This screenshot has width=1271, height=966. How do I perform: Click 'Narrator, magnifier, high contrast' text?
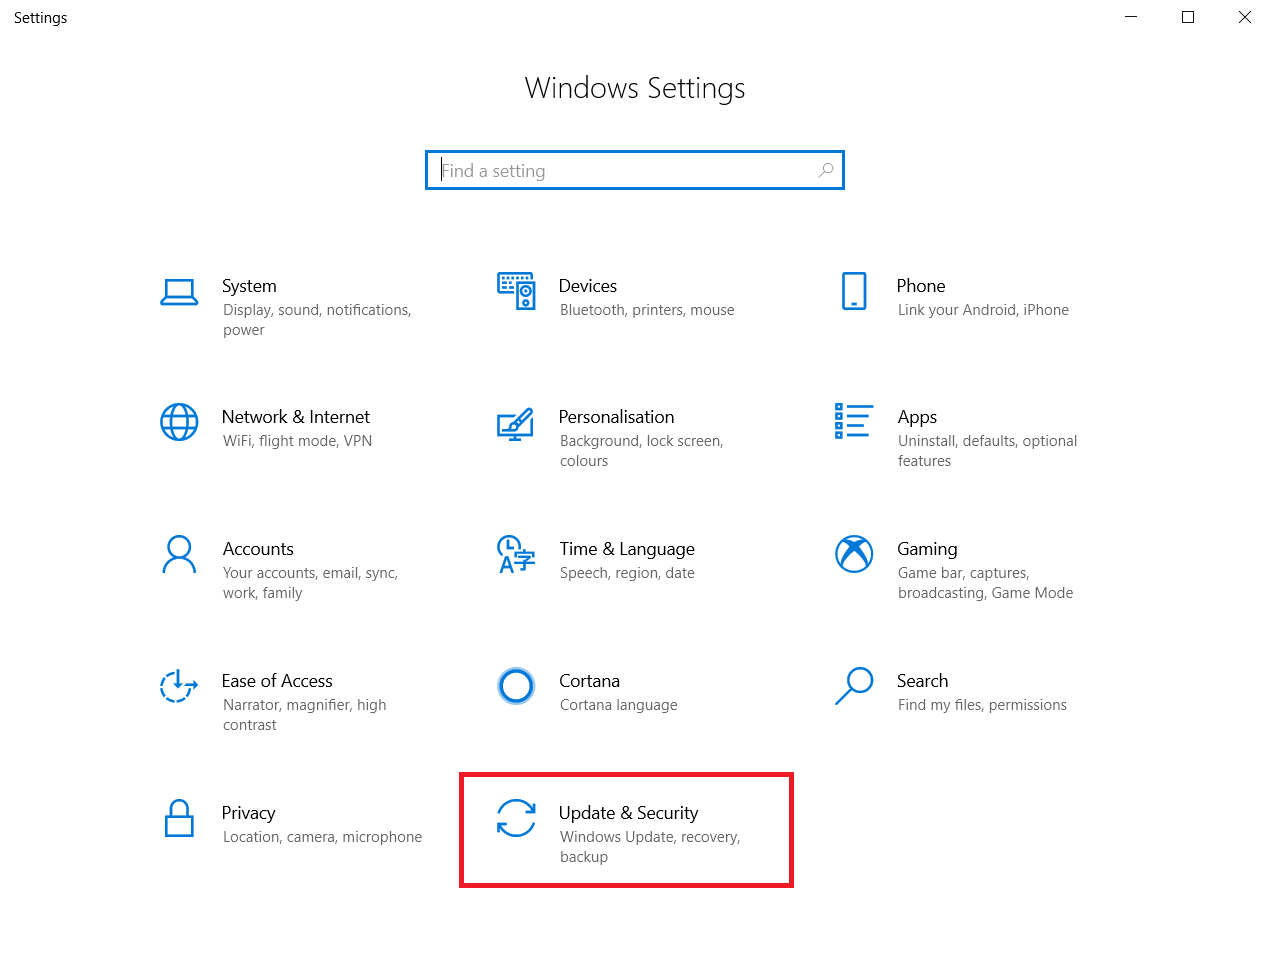[x=304, y=715]
